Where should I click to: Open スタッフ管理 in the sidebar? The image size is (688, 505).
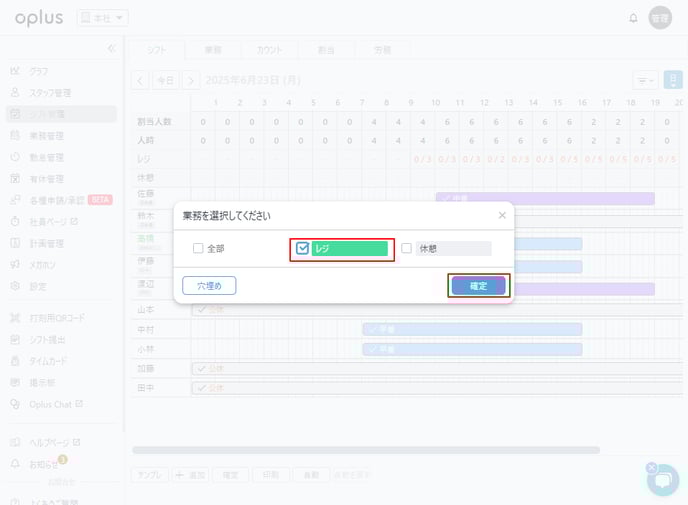click(48, 92)
